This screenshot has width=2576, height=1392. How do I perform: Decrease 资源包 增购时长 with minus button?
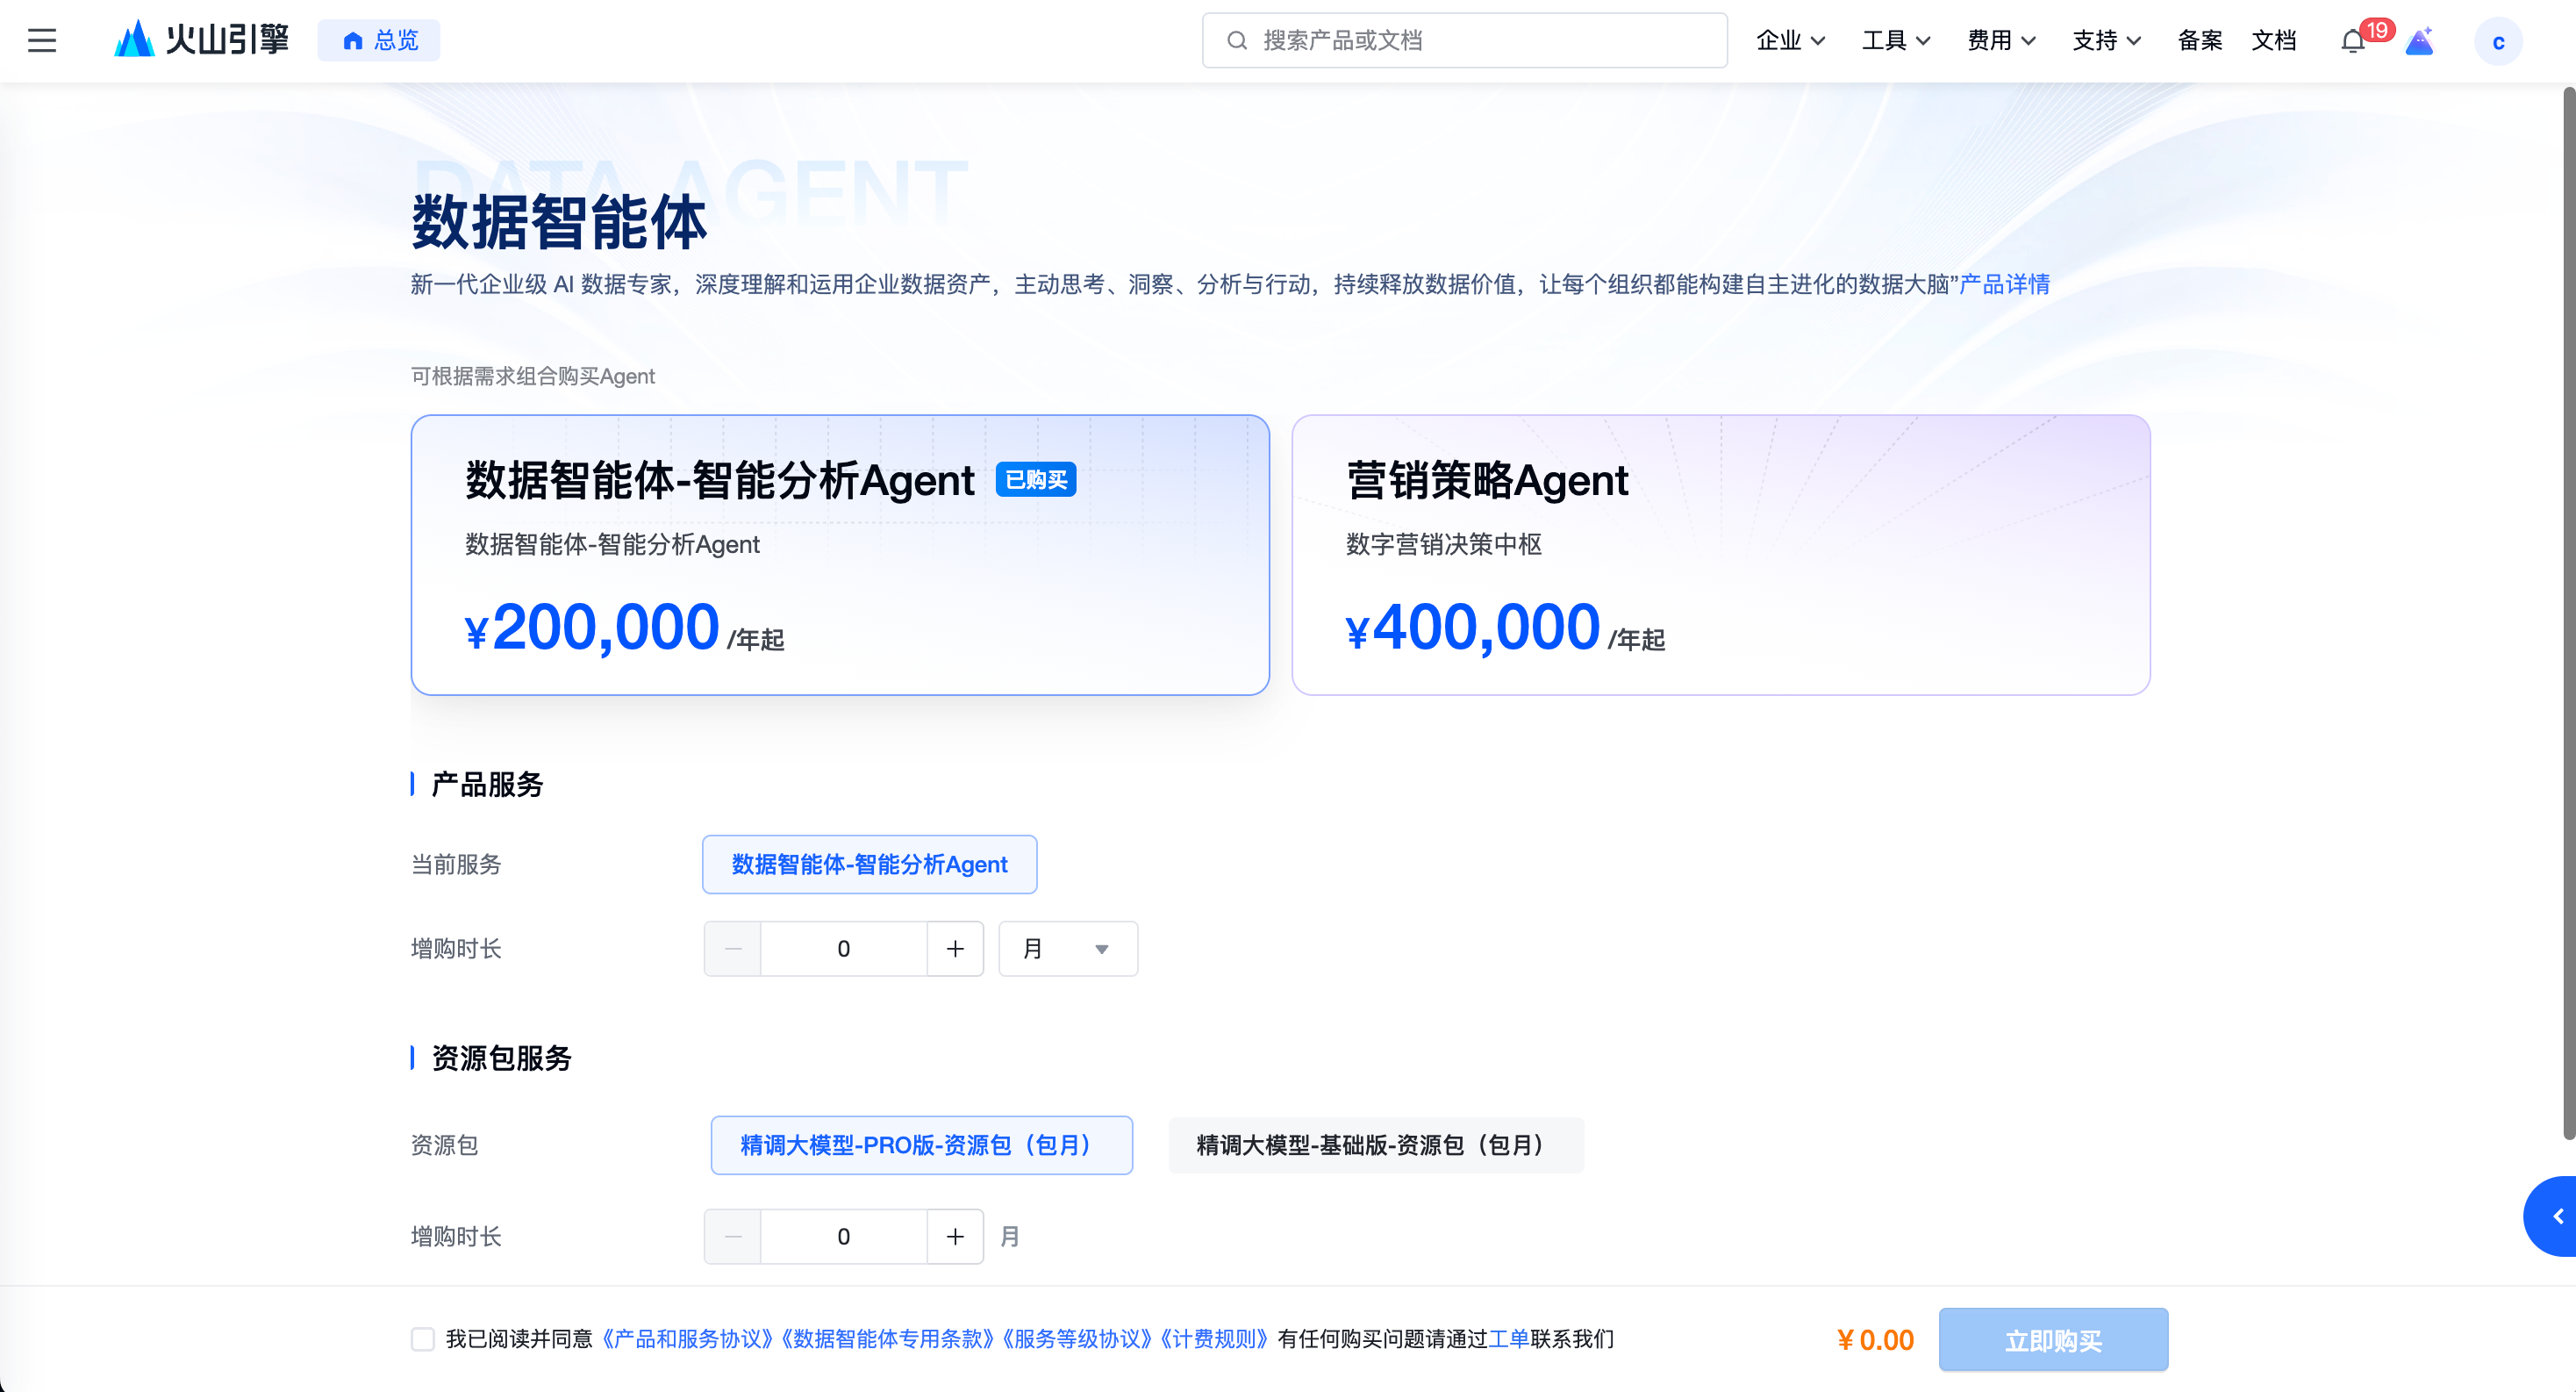[x=733, y=1236]
